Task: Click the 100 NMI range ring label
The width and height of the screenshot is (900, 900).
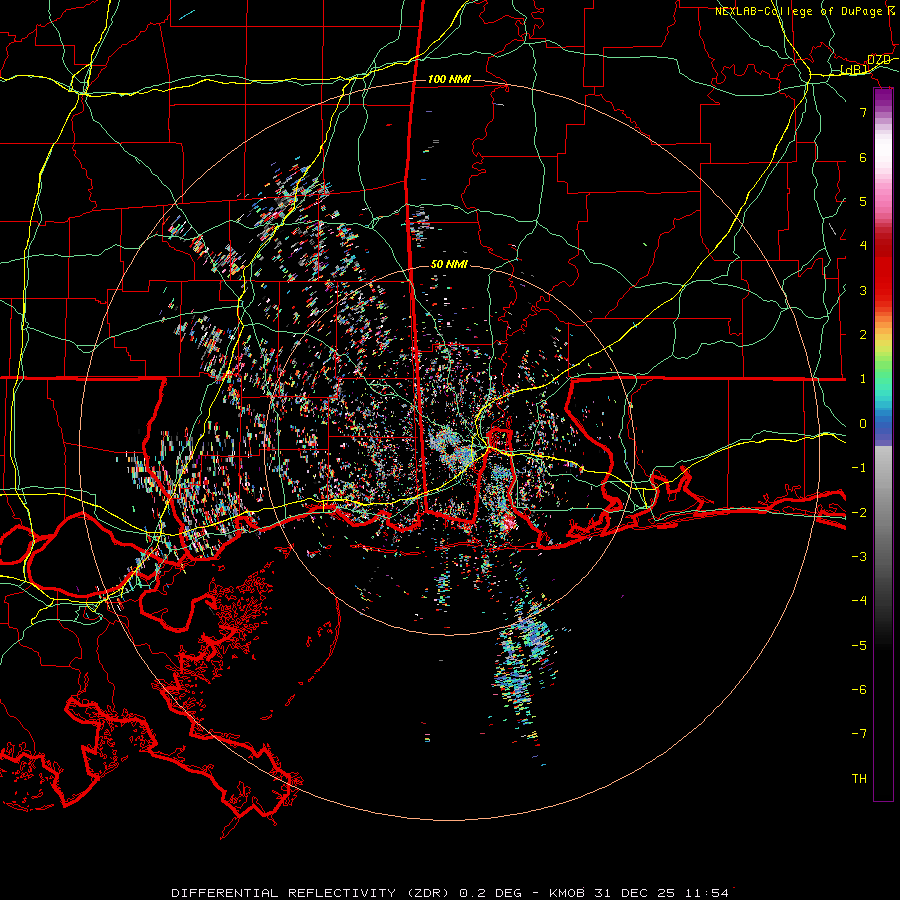Action: pos(449,79)
